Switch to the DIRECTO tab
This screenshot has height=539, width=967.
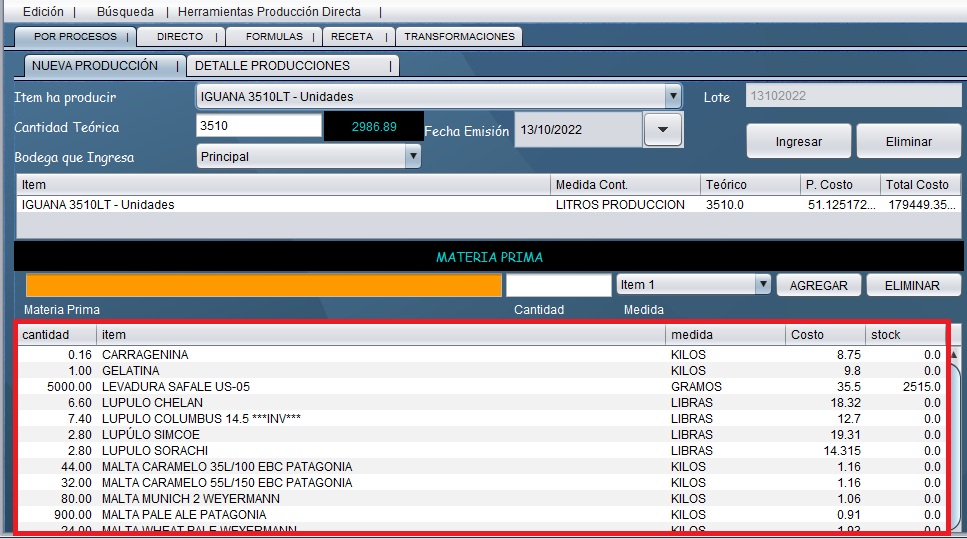pyautogui.click(x=179, y=37)
